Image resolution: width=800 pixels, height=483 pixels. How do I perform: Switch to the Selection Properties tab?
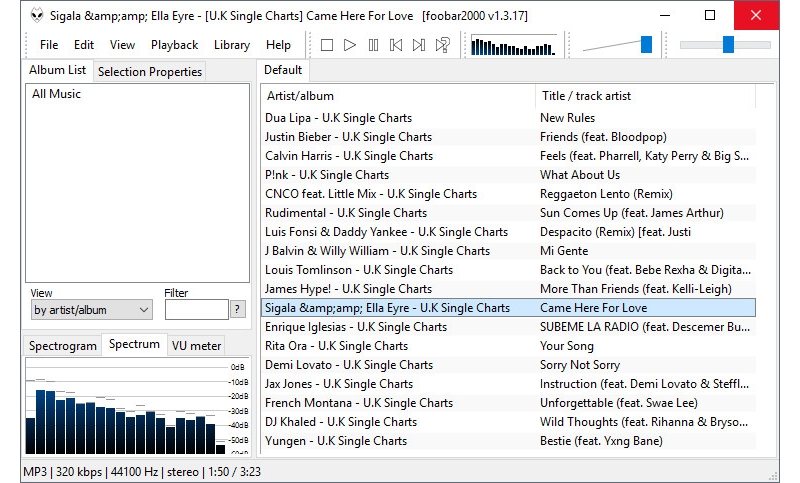coord(150,72)
